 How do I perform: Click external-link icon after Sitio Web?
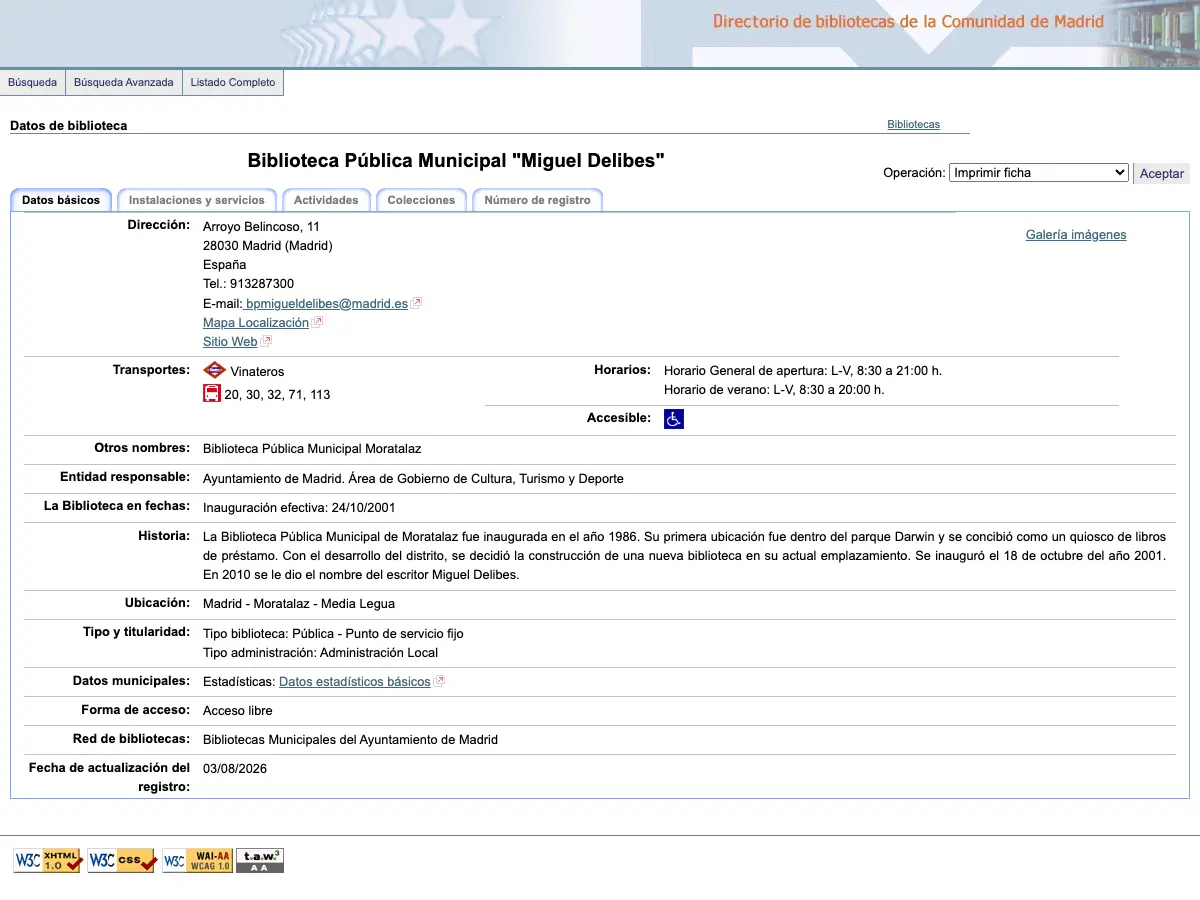tap(267, 341)
